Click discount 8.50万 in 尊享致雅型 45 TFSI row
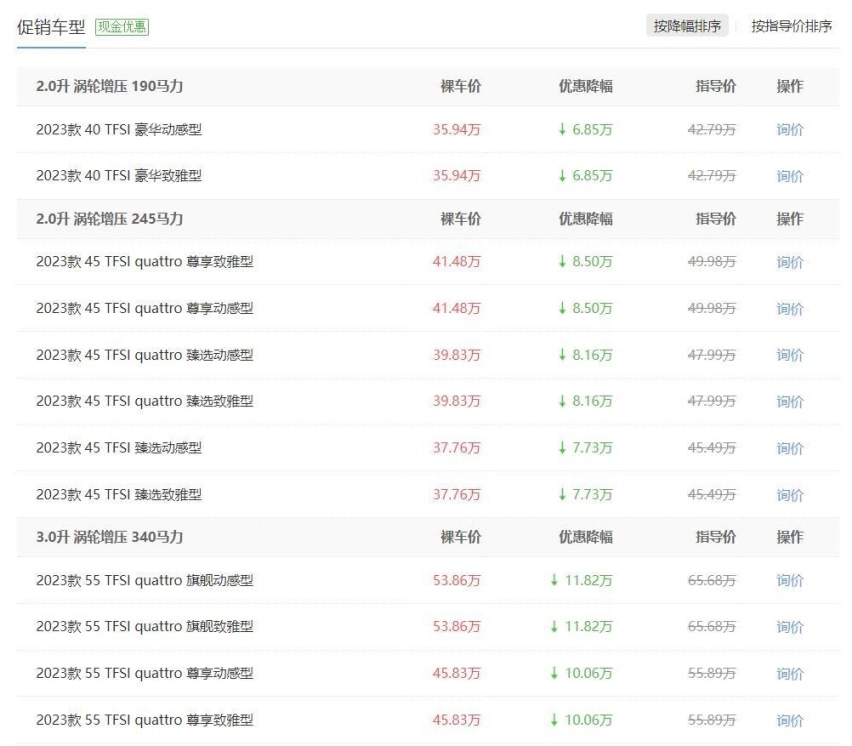This screenshot has width=852, height=746. click(585, 261)
